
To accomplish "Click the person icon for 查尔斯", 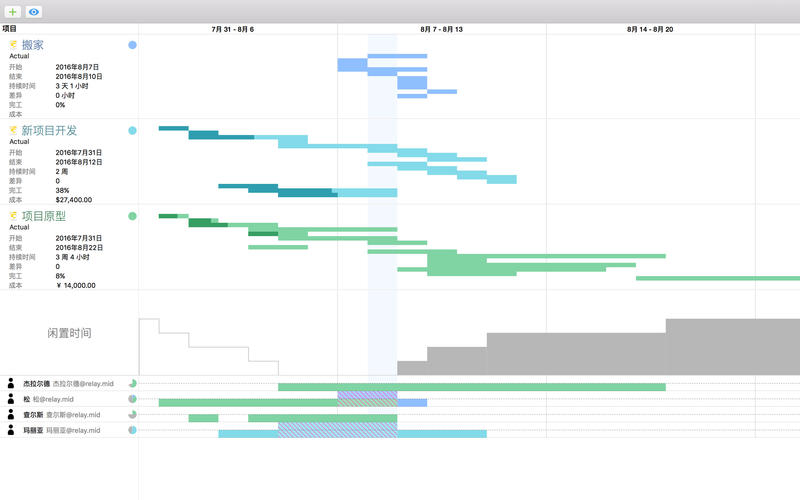I will (x=11, y=414).
